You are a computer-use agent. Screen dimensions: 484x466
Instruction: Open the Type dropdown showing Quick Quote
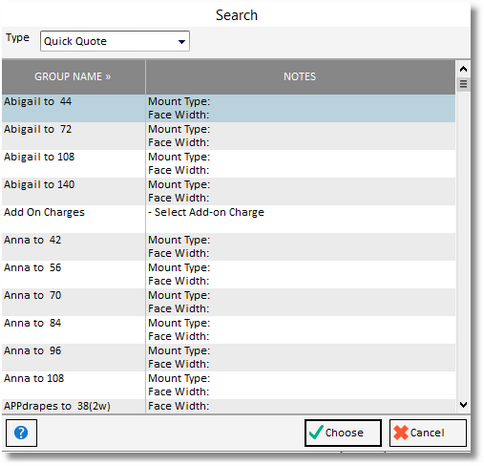coord(115,41)
